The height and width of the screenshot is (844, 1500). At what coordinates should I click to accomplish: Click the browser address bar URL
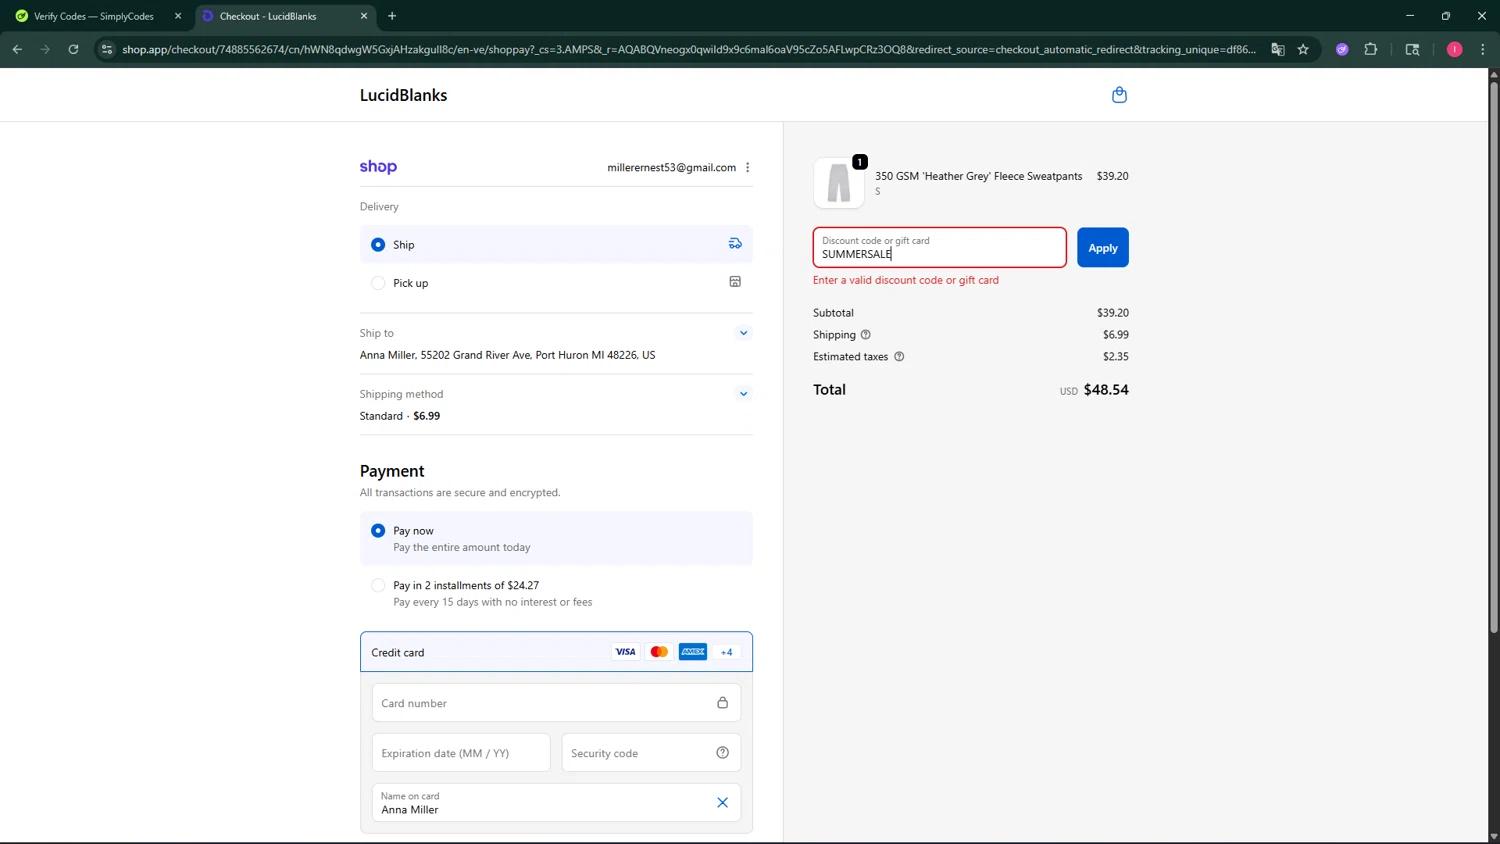tap(689, 49)
